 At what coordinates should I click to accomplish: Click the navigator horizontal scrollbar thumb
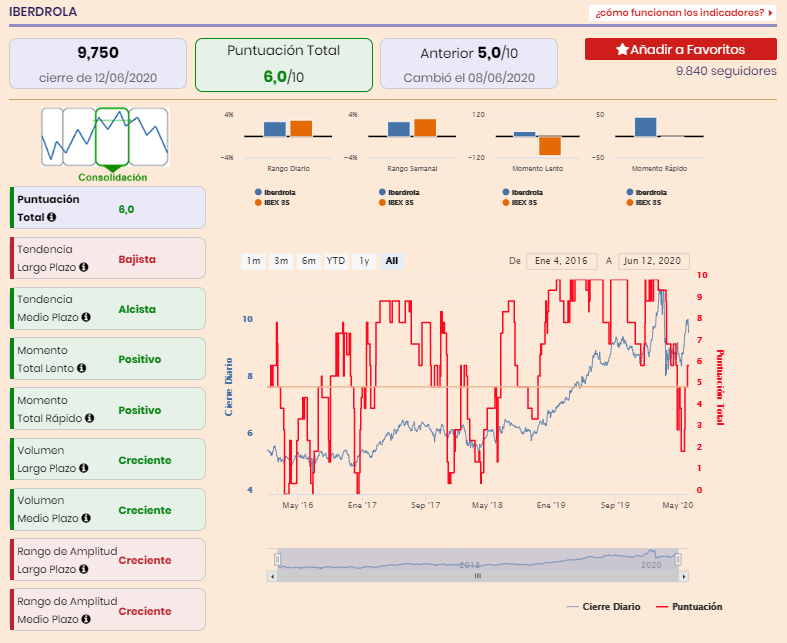(478, 576)
